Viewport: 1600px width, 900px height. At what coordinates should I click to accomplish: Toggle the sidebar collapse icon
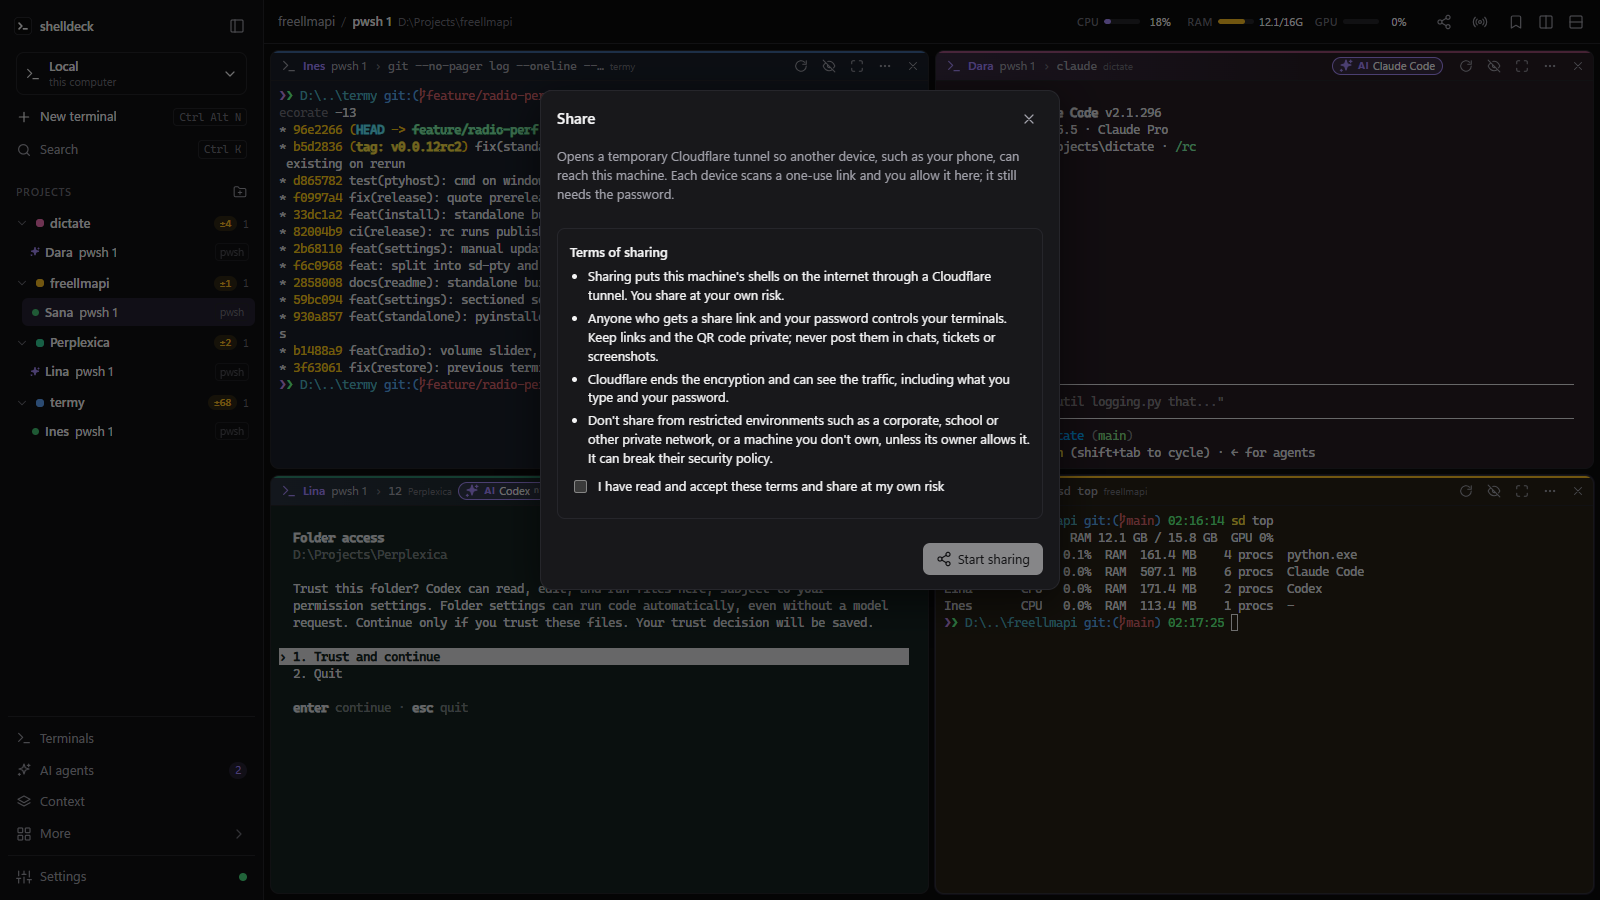click(237, 26)
